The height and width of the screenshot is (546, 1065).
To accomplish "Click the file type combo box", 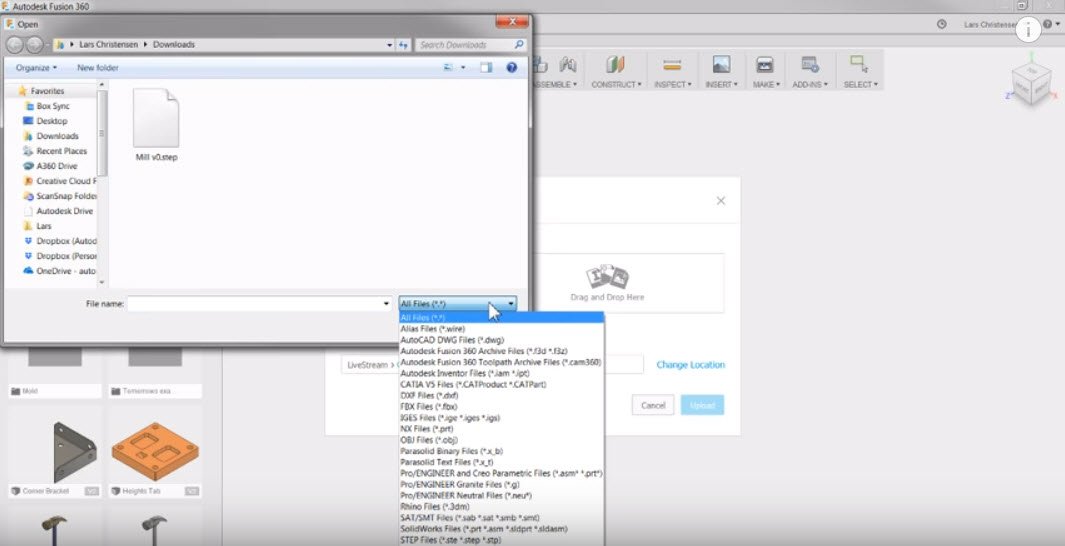I will pyautogui.click(x=457, y=304).
